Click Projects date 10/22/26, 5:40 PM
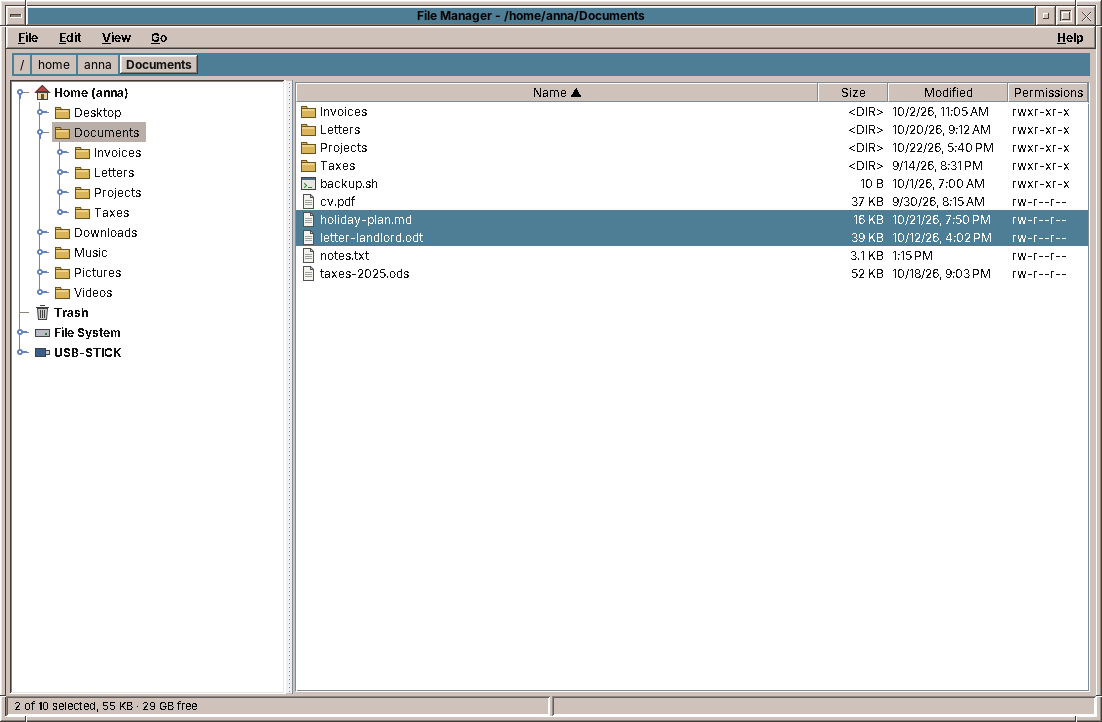1102x722 pixels. (x=943, y=148)
